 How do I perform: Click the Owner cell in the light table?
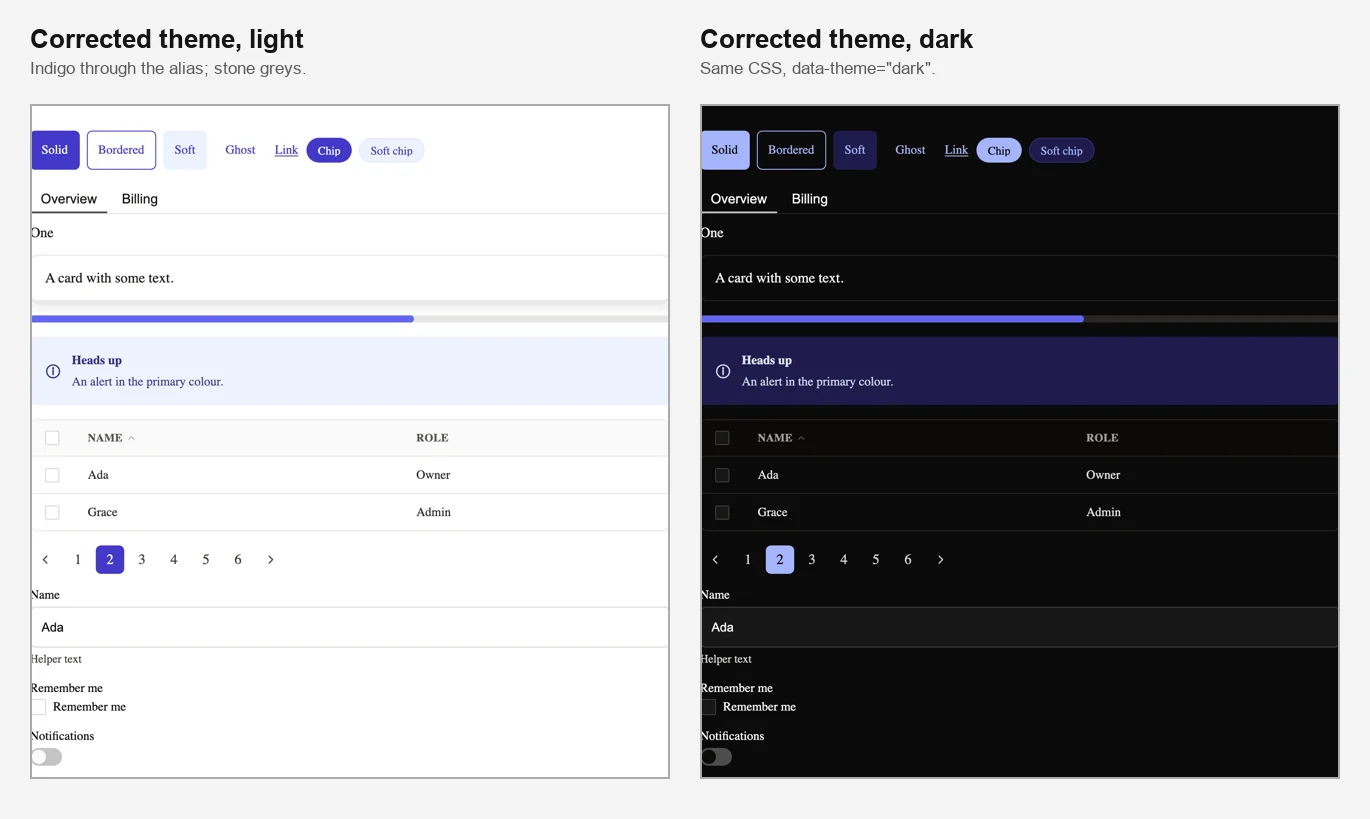coord(433,475)
